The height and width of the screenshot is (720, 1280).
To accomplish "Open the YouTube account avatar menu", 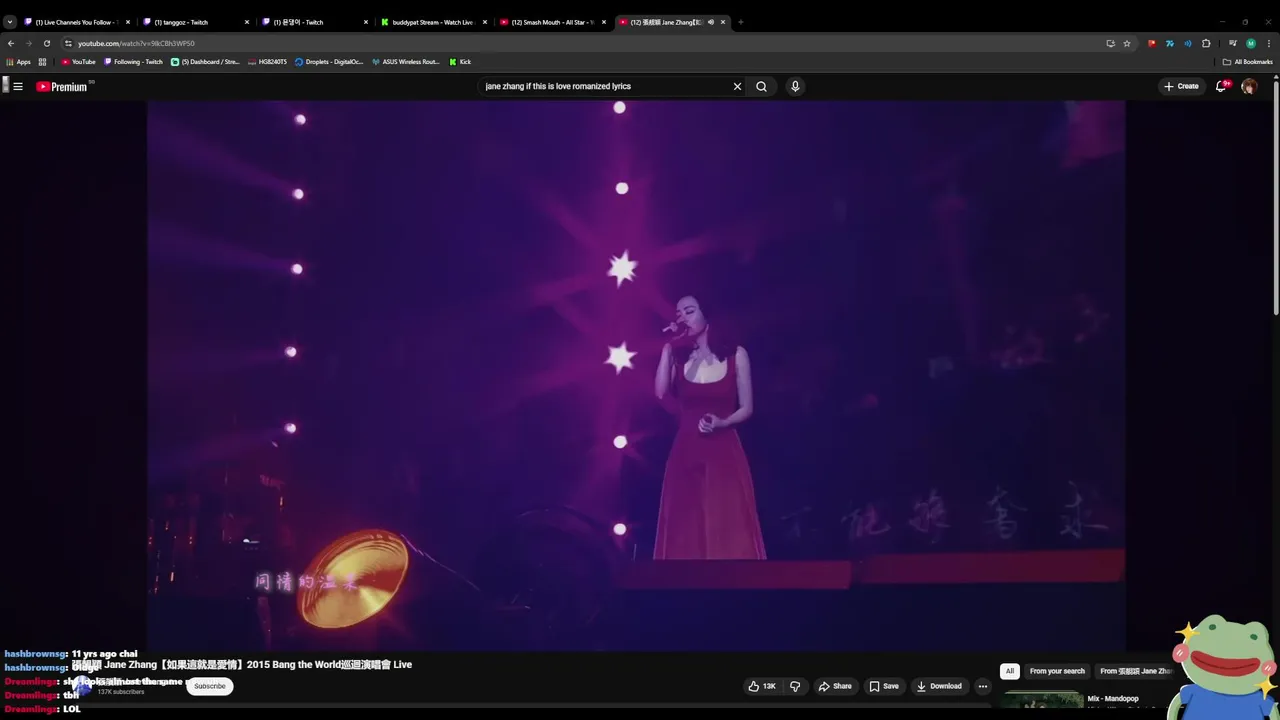I will 1248,86.
